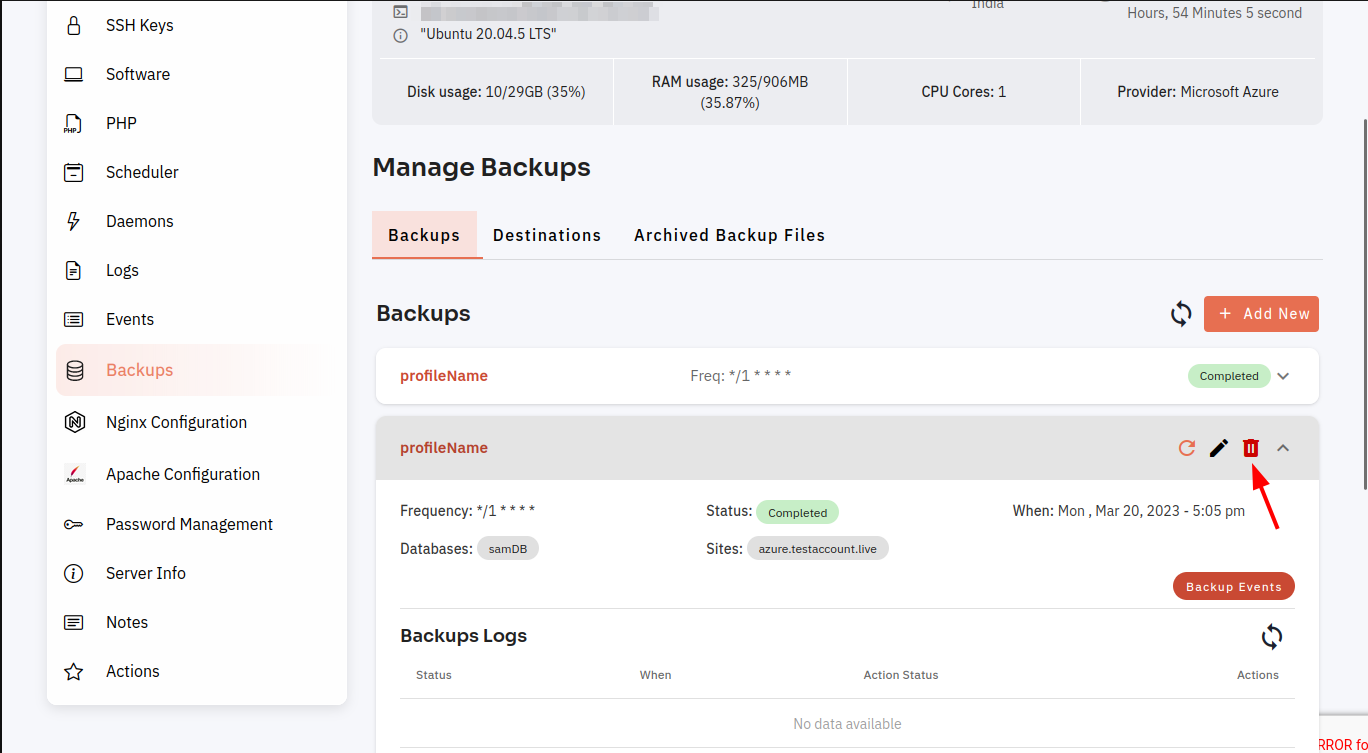Click the Add New backup button
This screenshot has width=1368, height=753.
1261,314
